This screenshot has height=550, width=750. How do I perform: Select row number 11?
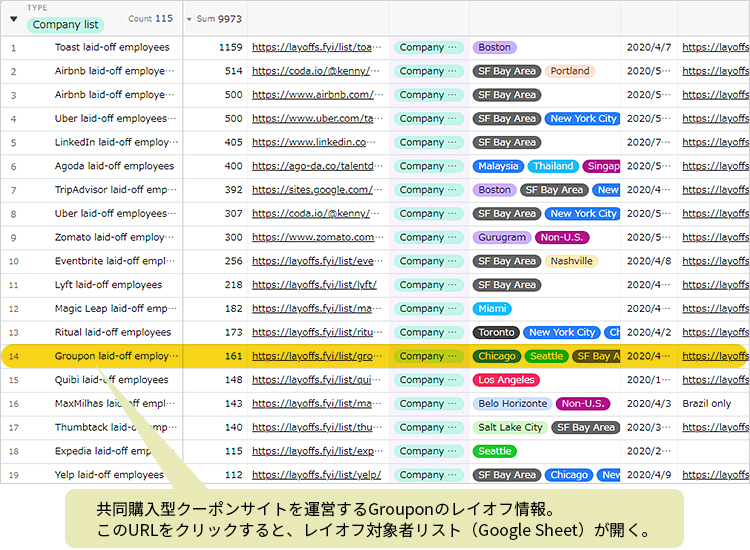coord(13,286)
